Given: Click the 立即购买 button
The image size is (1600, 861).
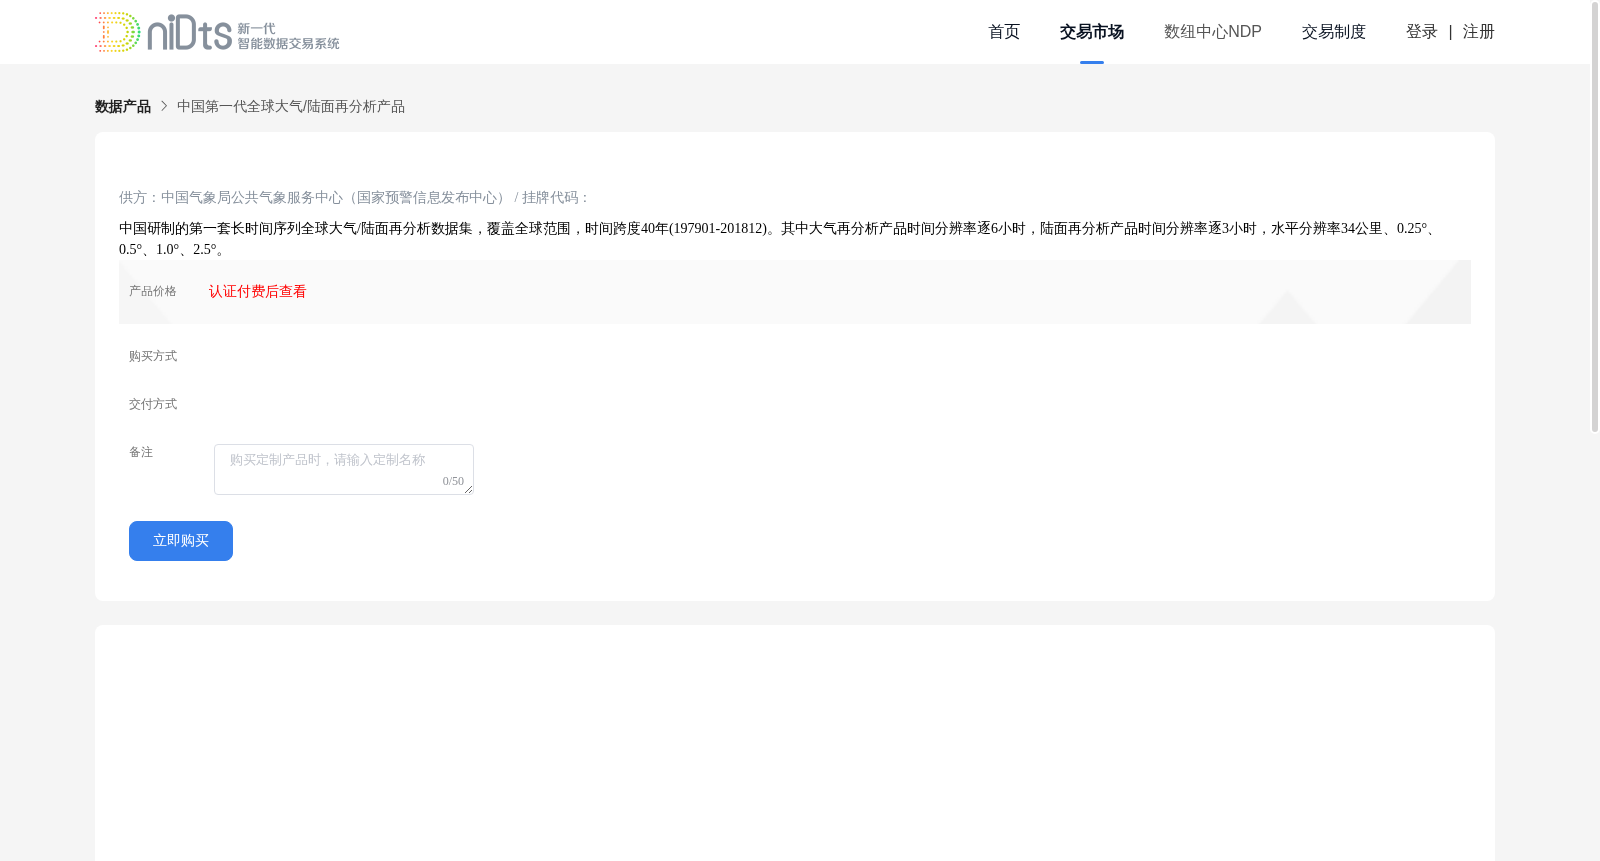Looking at the screenshot, I should pyautogui.click(x=181, y=541).
